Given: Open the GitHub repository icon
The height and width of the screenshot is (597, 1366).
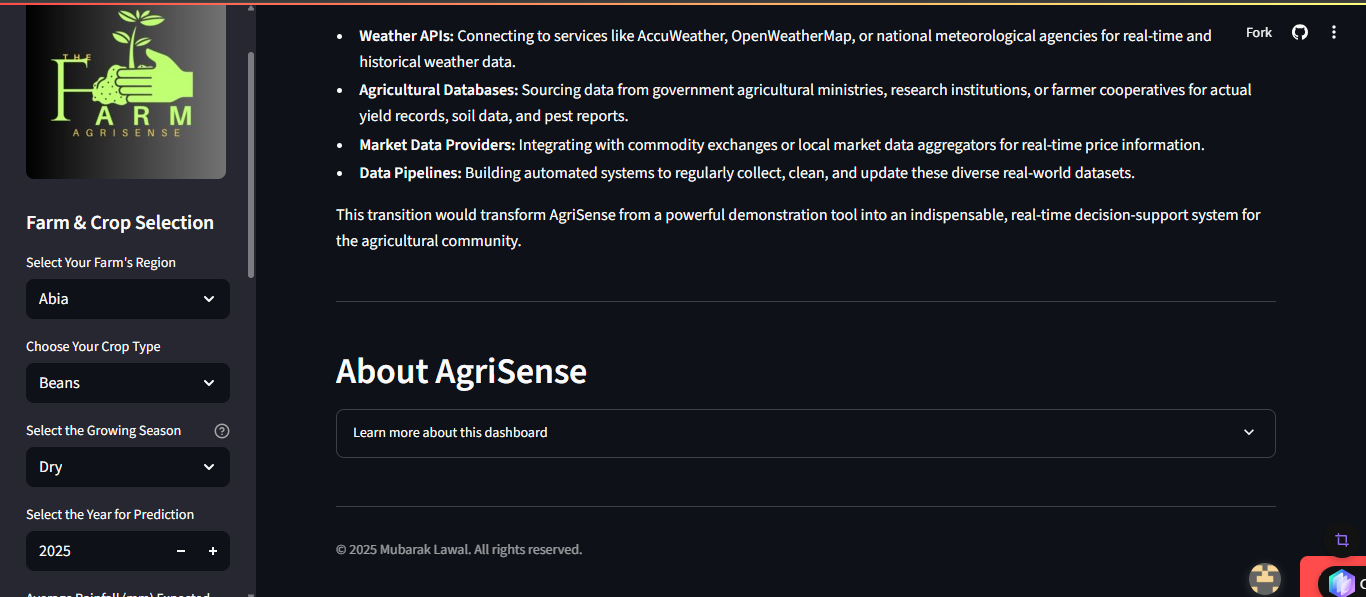Looking at the screenshot, I should [1300, 32].
